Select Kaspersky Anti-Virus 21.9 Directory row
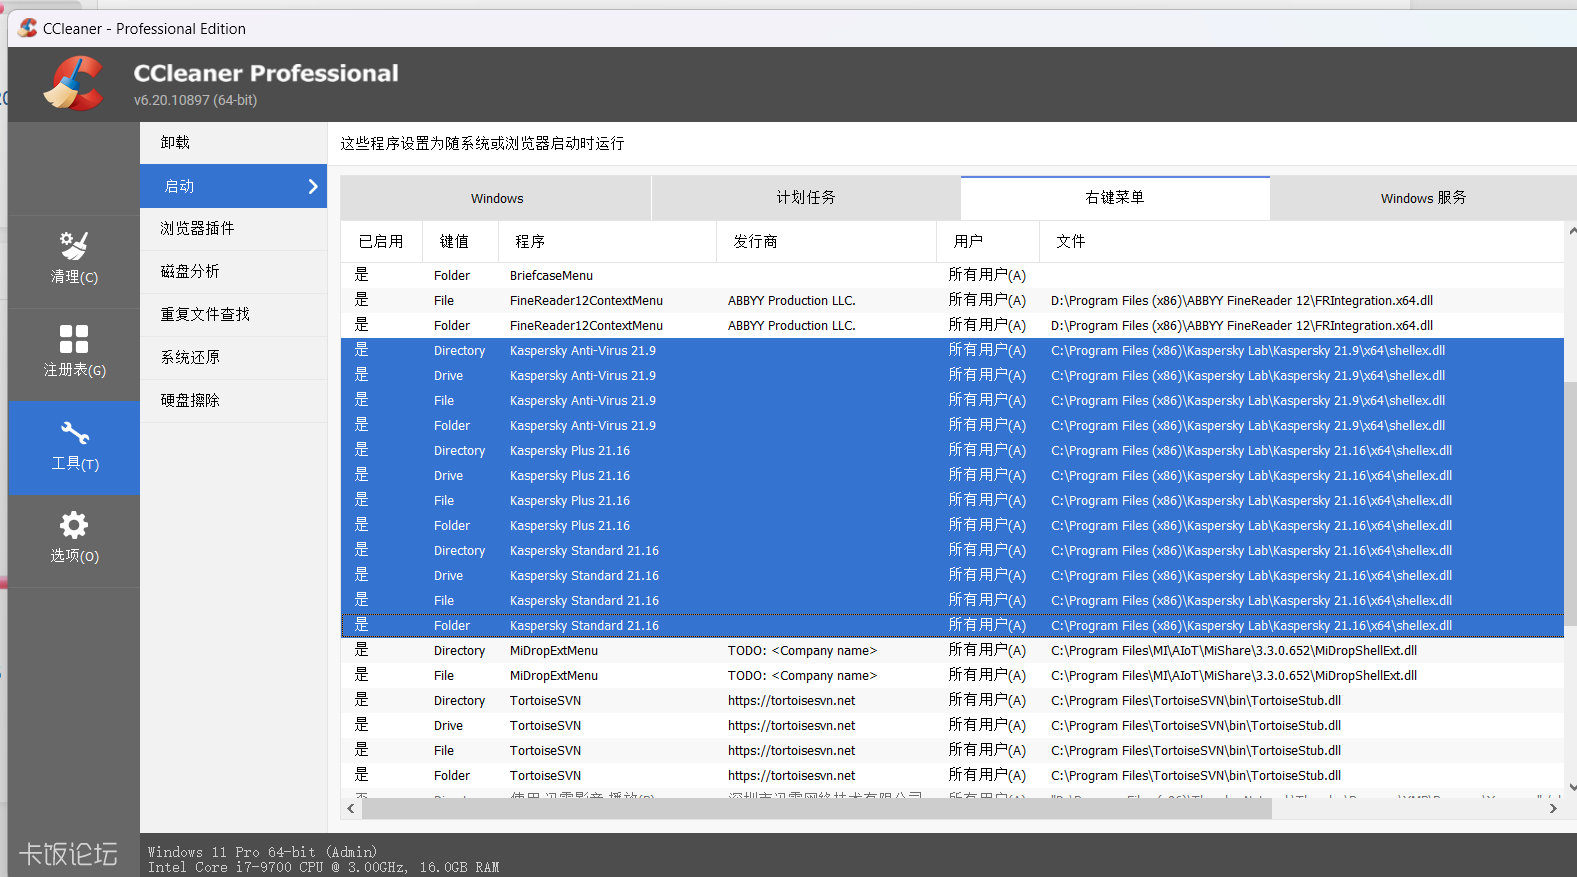The image size is (1577, 877). point(952,350)
